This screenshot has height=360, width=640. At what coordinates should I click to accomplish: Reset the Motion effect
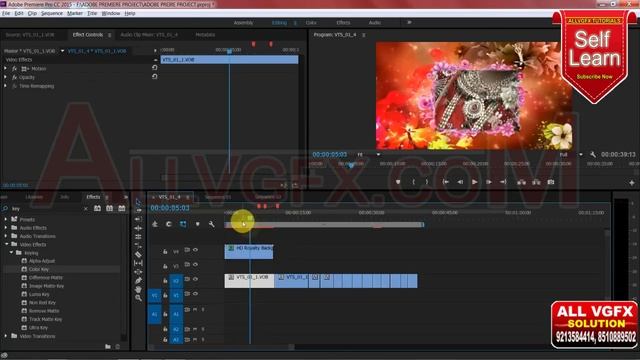[x=154, y=68]
